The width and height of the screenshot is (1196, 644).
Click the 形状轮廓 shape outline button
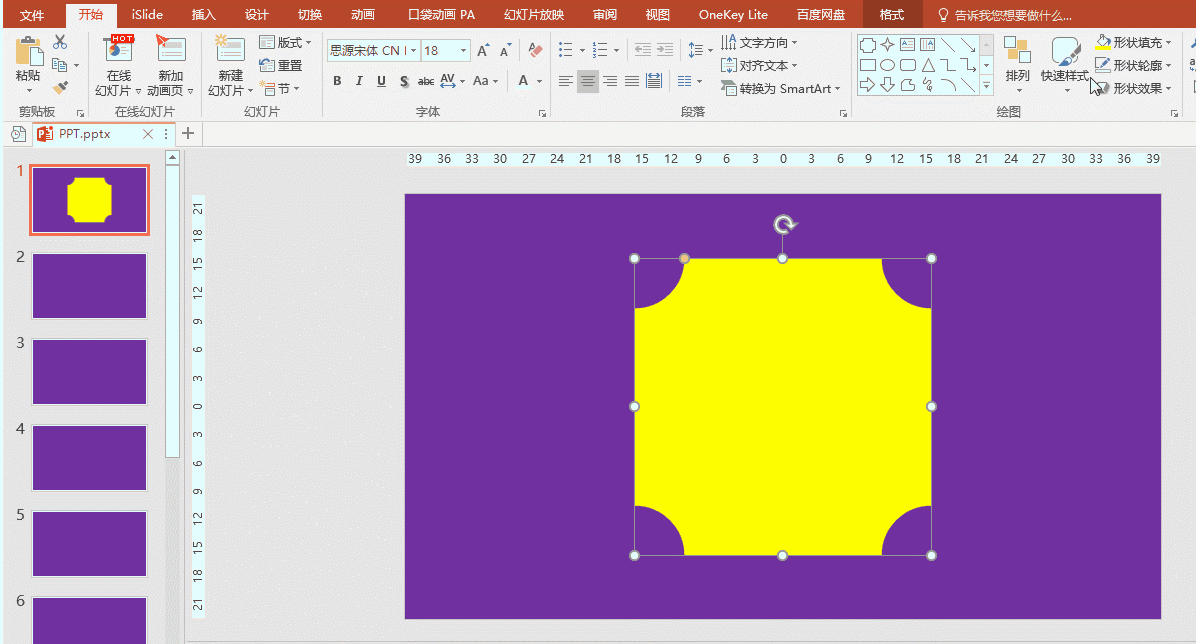[1130, 65]
